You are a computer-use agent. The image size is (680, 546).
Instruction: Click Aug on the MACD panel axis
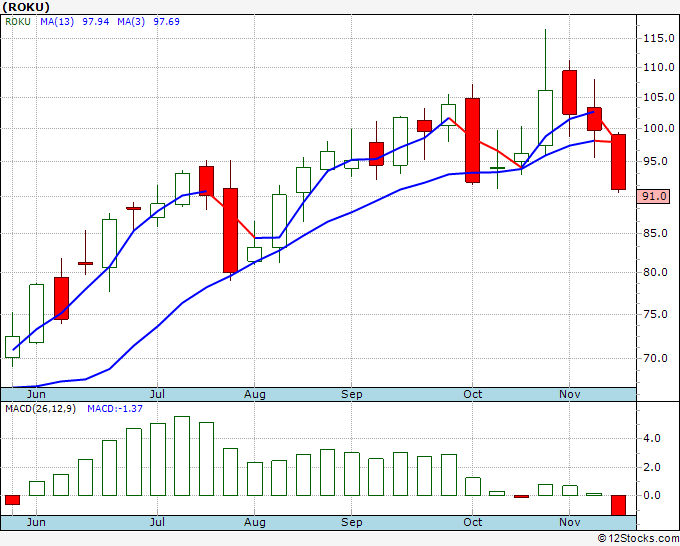tap(255, 522)
